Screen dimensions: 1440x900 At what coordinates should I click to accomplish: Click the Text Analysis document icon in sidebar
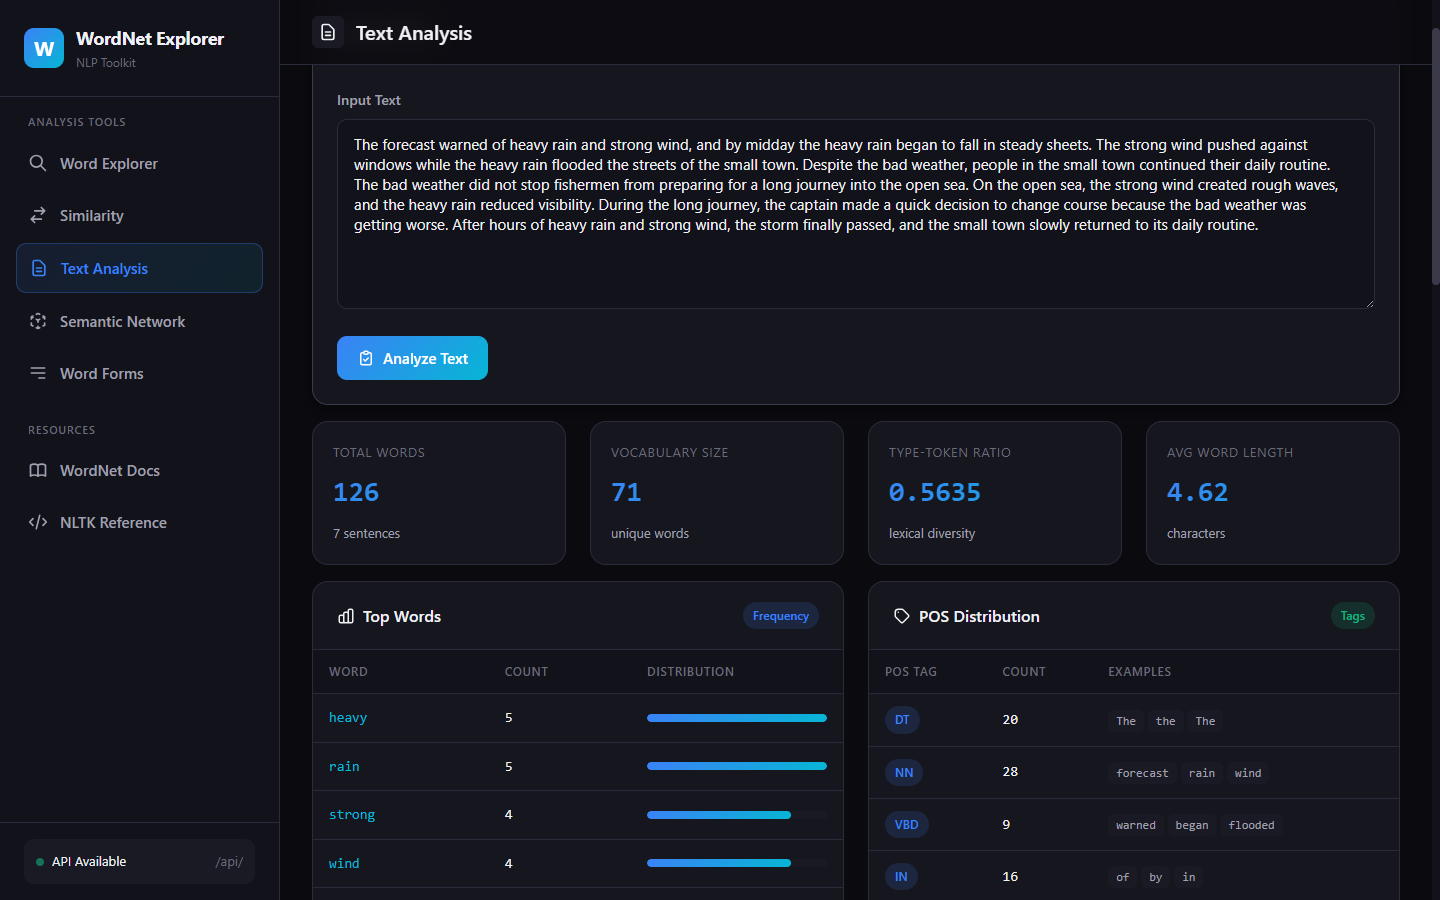click(39, 268)
